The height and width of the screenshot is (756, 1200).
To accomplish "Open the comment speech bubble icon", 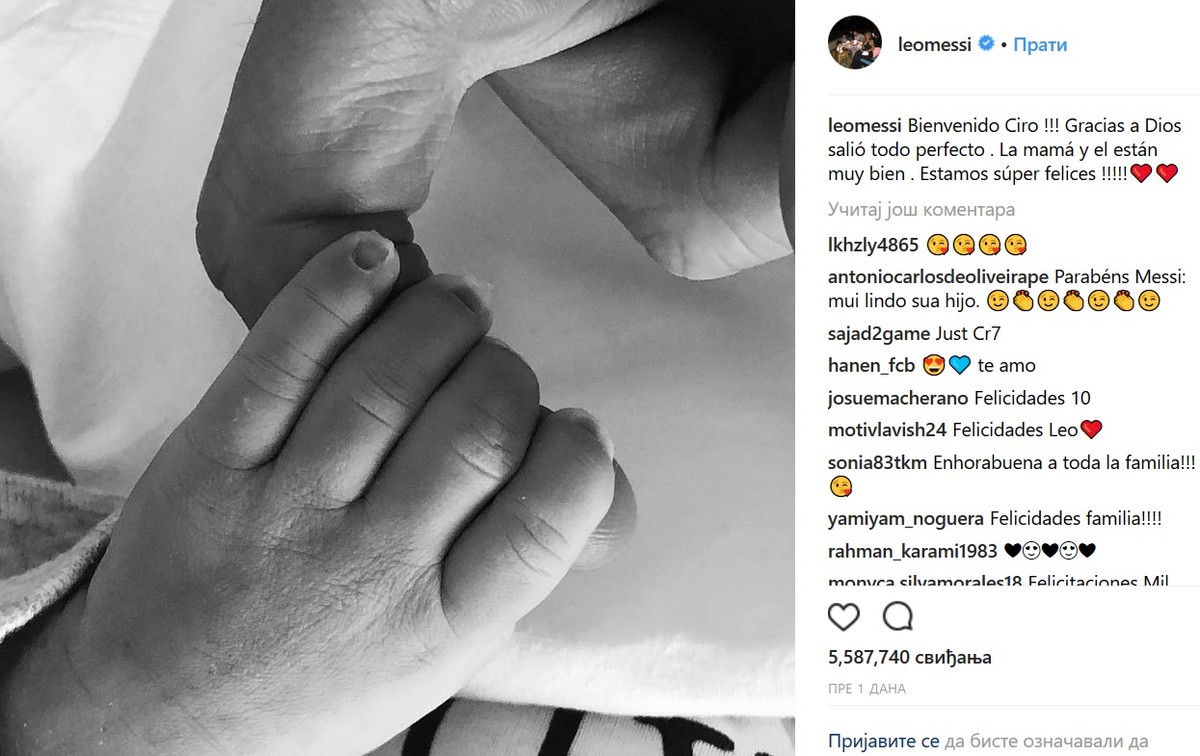I will [x=898, y=616].
